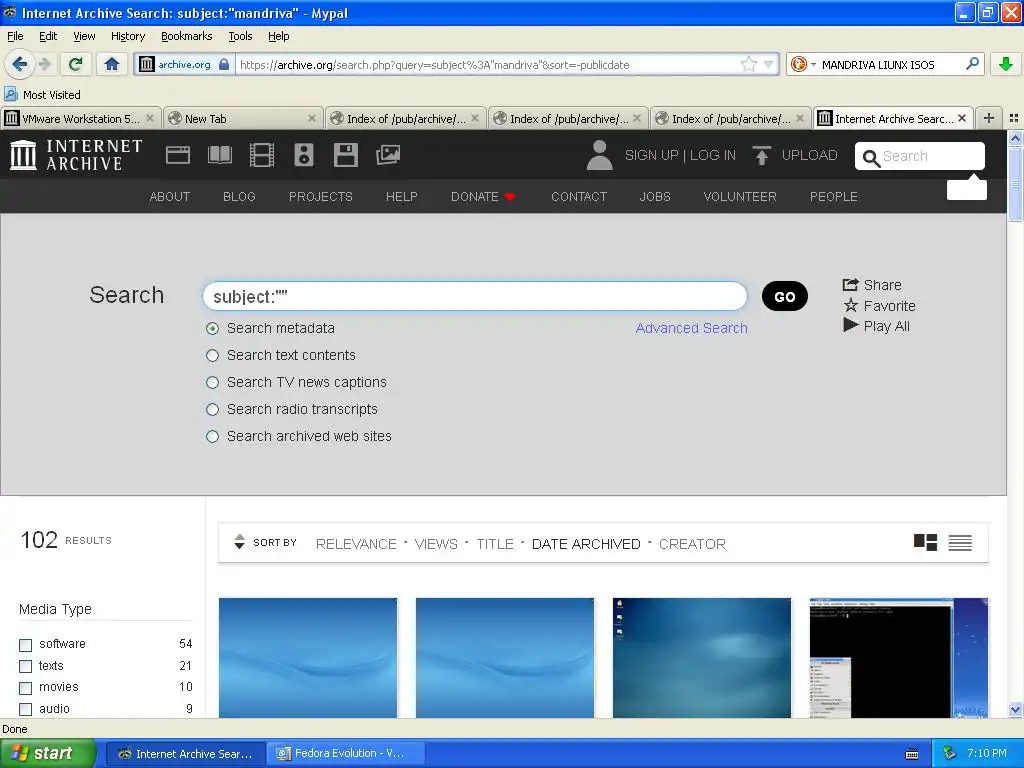This screenshot has width=1024, height=768.
Task: Open the Video film-strip icon
Action: pos(262,155)
